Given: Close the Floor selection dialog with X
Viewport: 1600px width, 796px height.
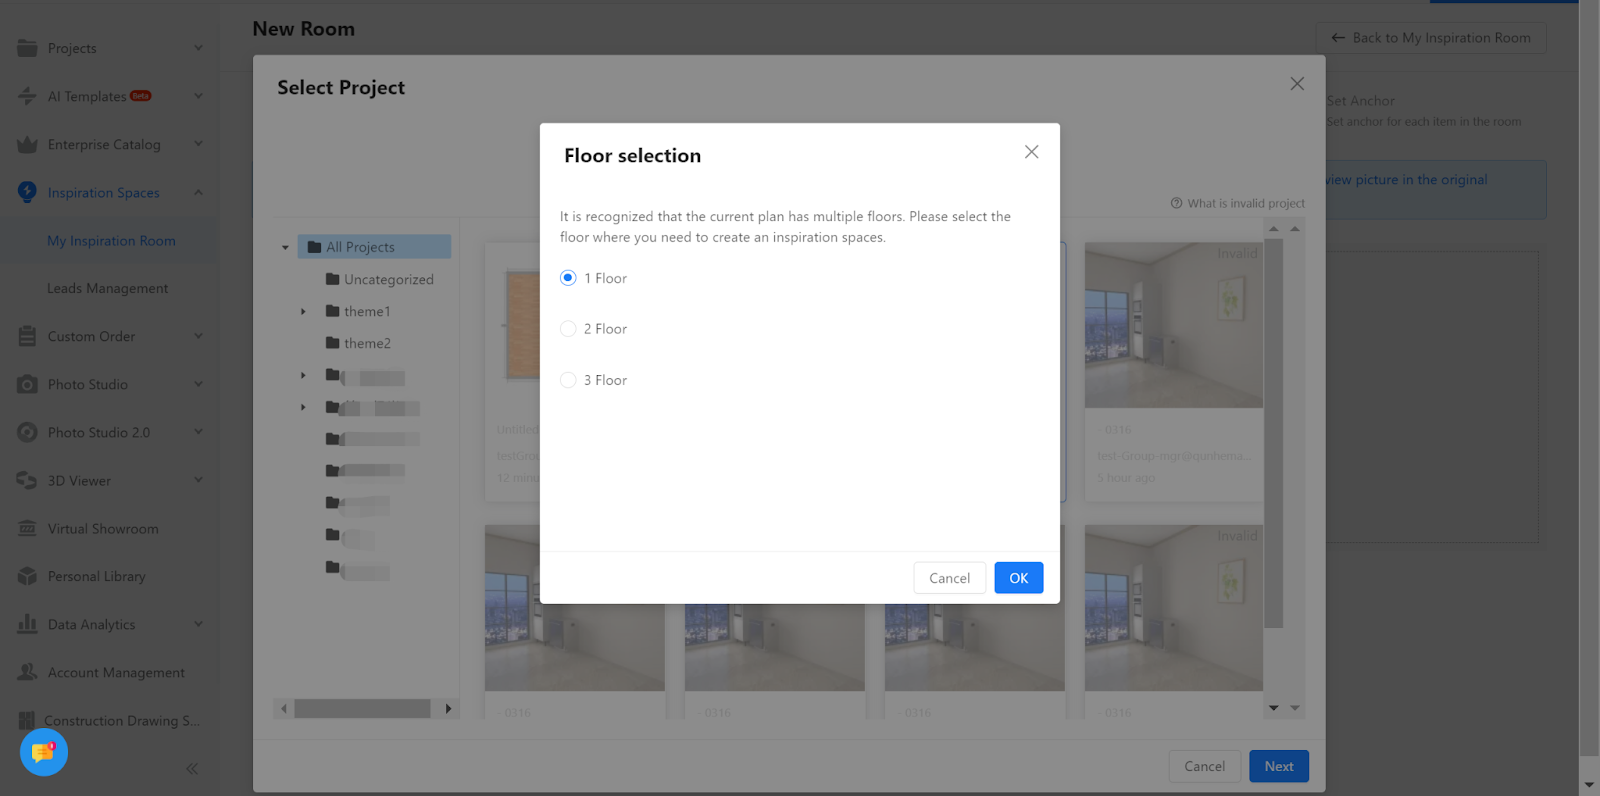Looking at the screenshot, I should [1031, 152].
